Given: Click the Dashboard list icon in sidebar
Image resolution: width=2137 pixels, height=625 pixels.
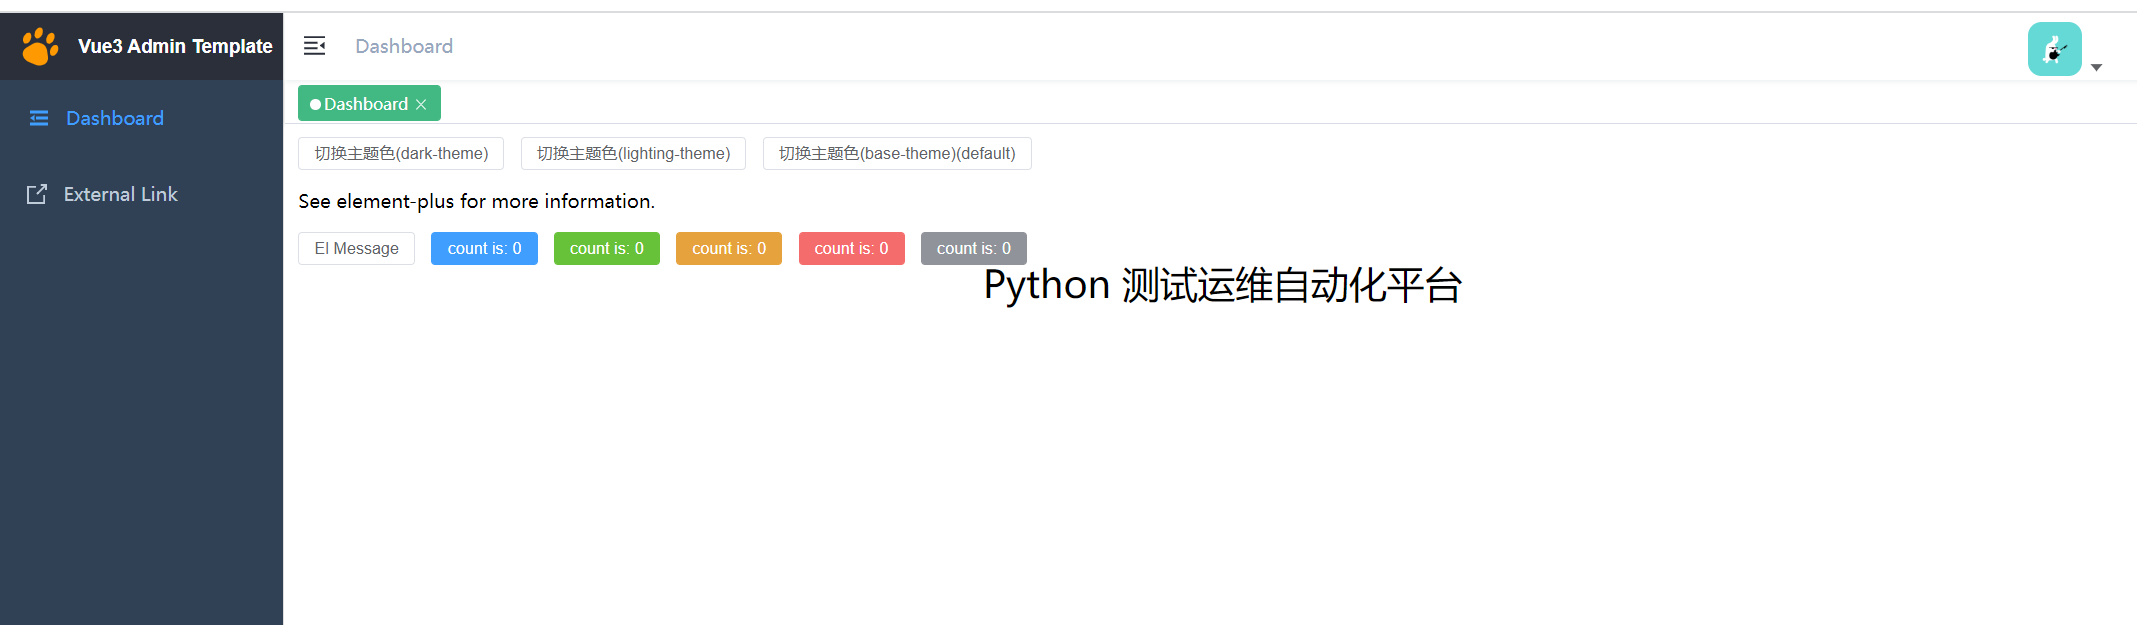Looking at the screenshot, I should tap(39, 118).
